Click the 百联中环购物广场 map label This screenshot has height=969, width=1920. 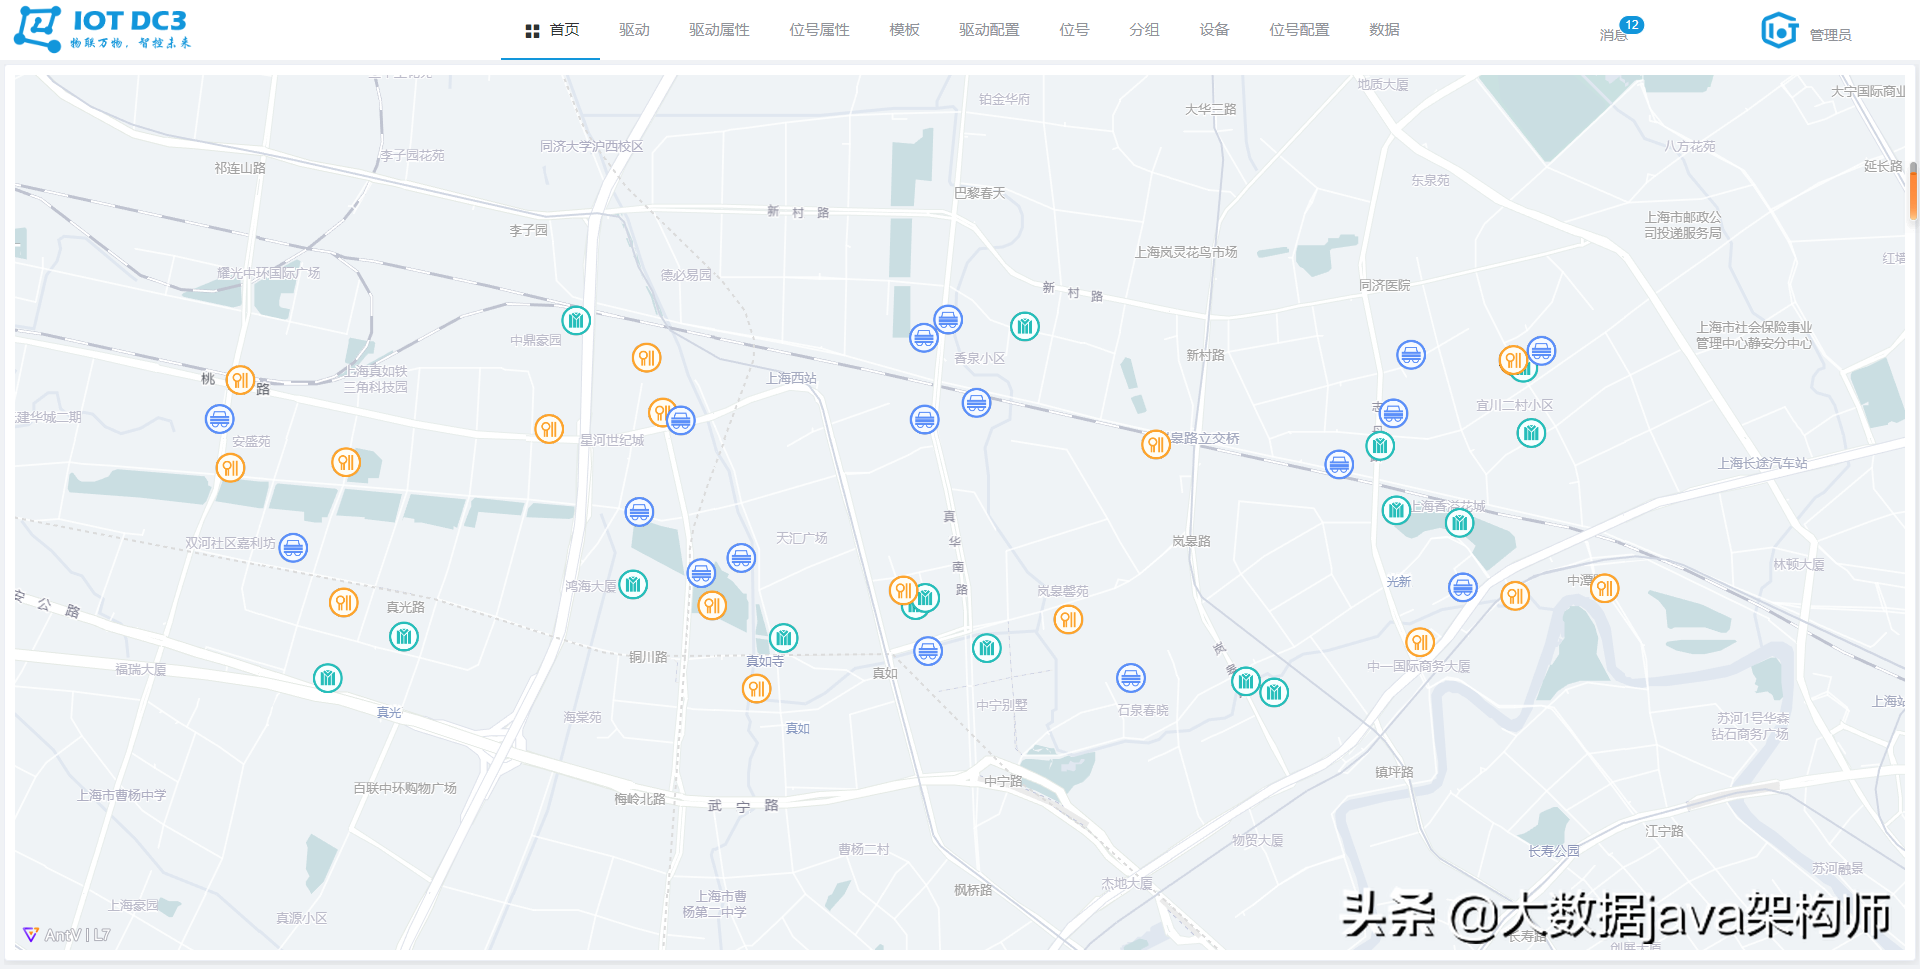pyautogui.click(x=405, y=788)
